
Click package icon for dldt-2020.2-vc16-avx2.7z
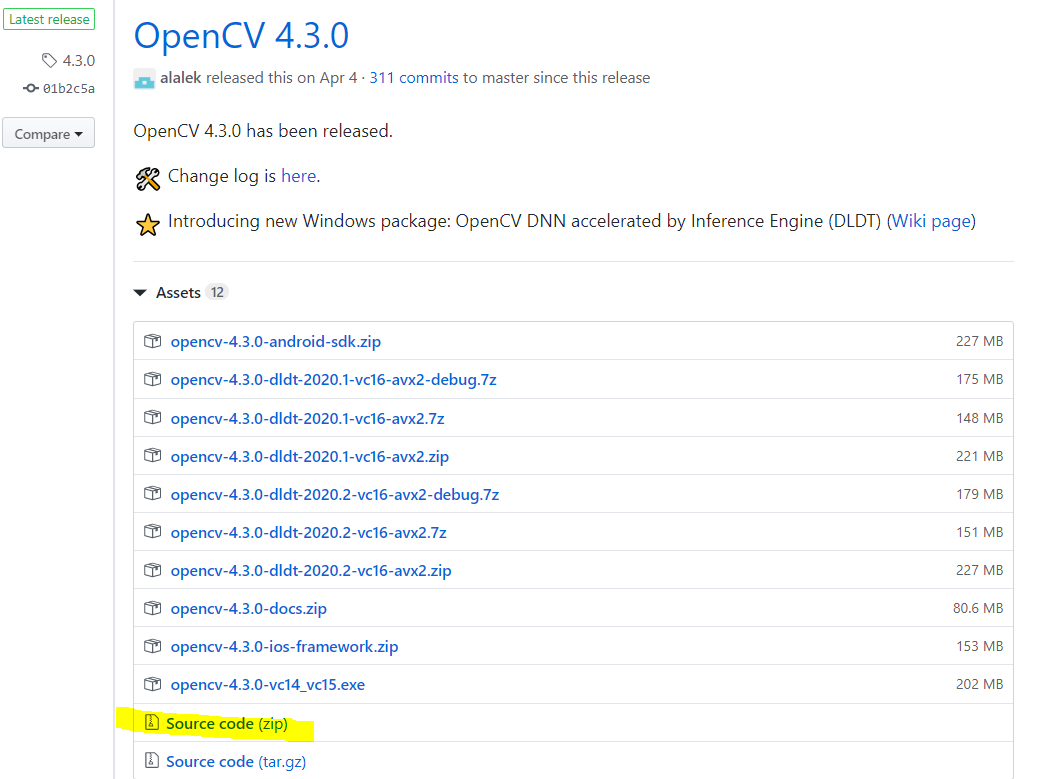pos(152,532)
